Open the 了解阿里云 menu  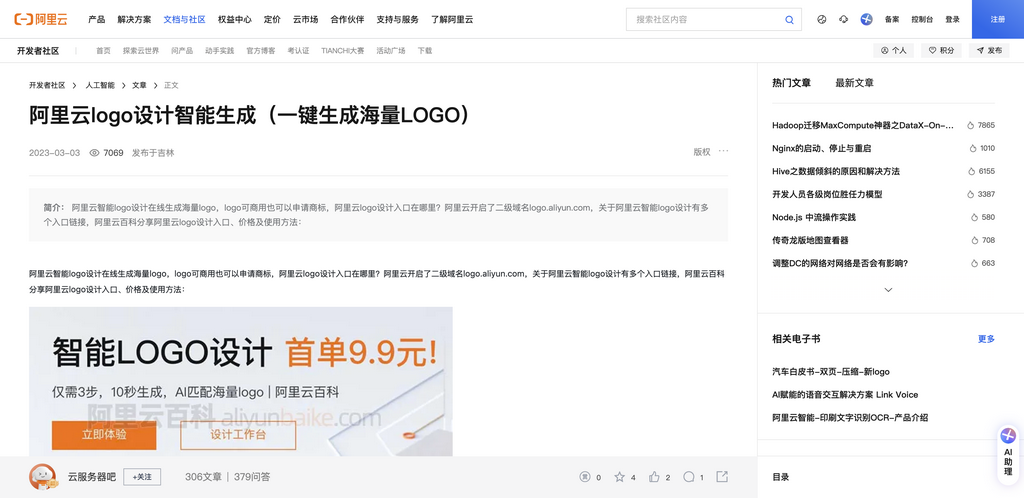pos(452,20)
